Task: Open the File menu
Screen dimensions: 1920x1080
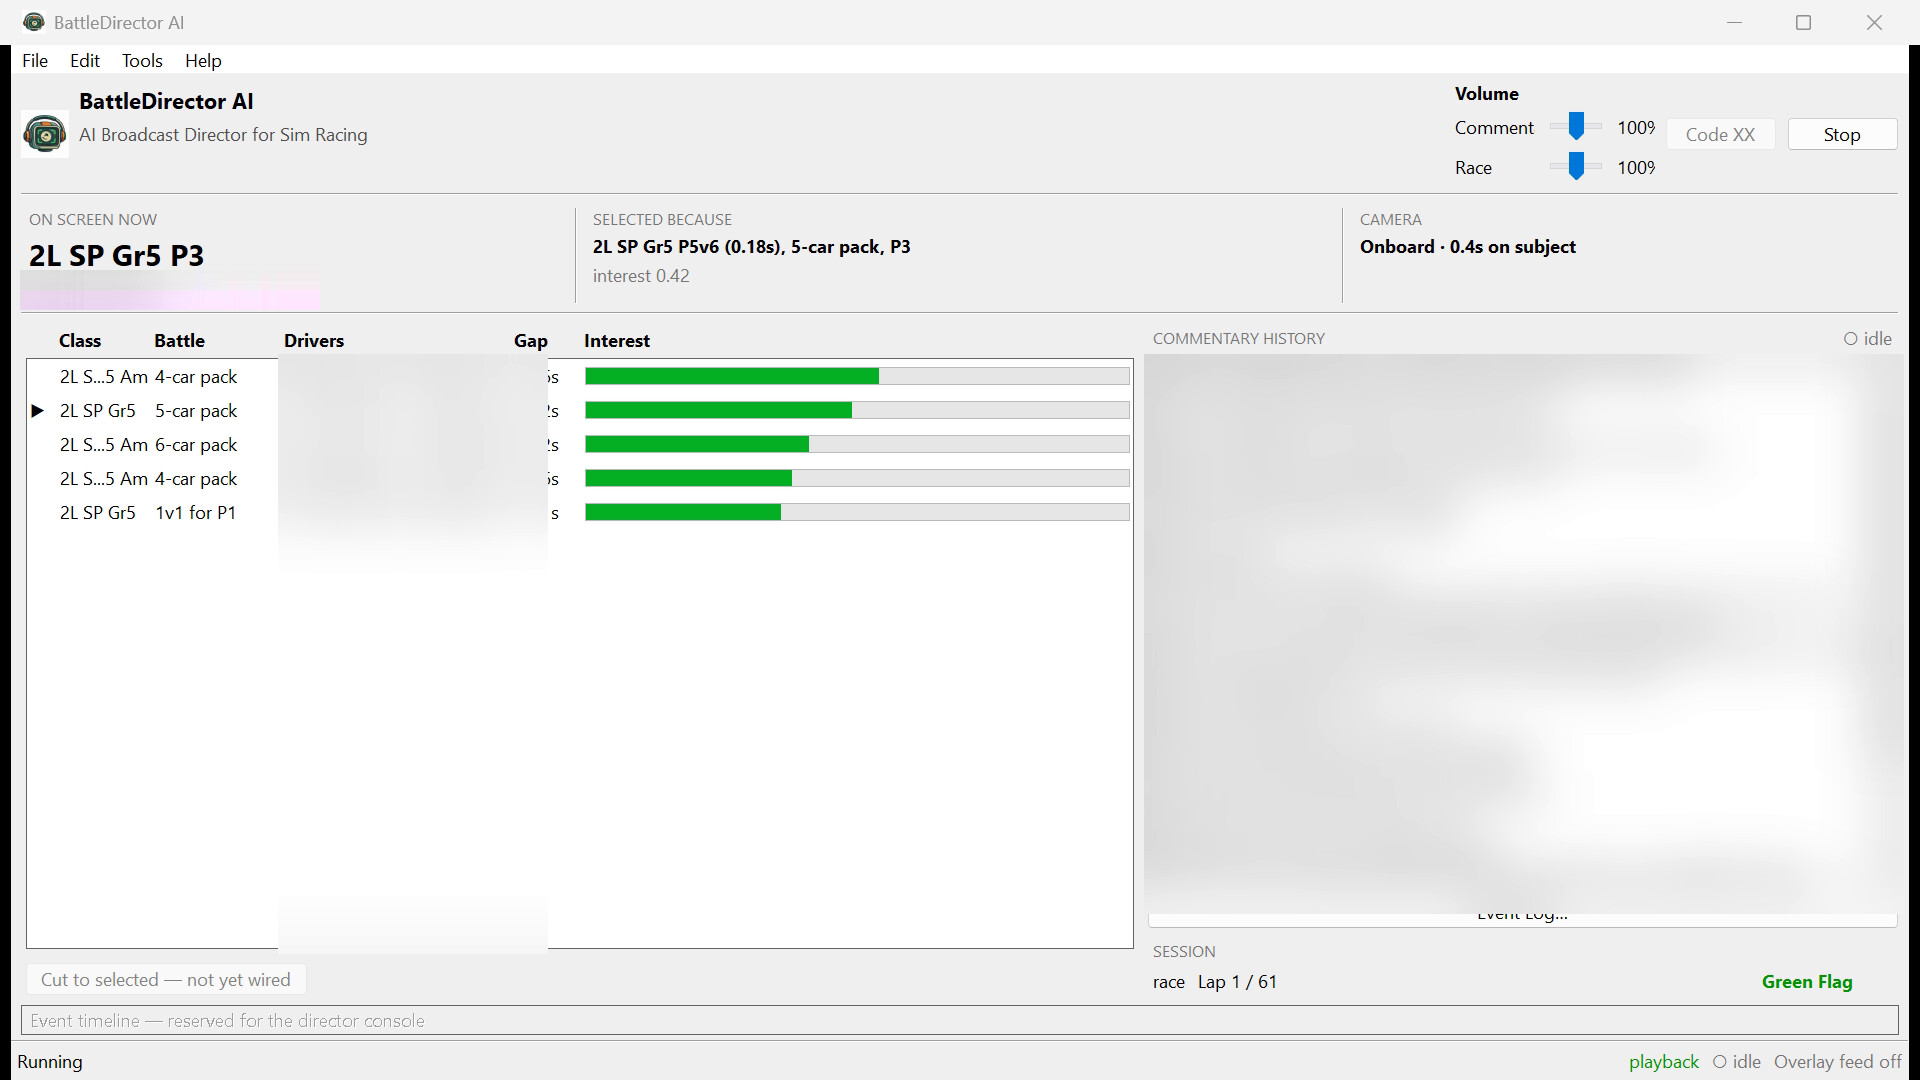Action: (x=35, y=61)
